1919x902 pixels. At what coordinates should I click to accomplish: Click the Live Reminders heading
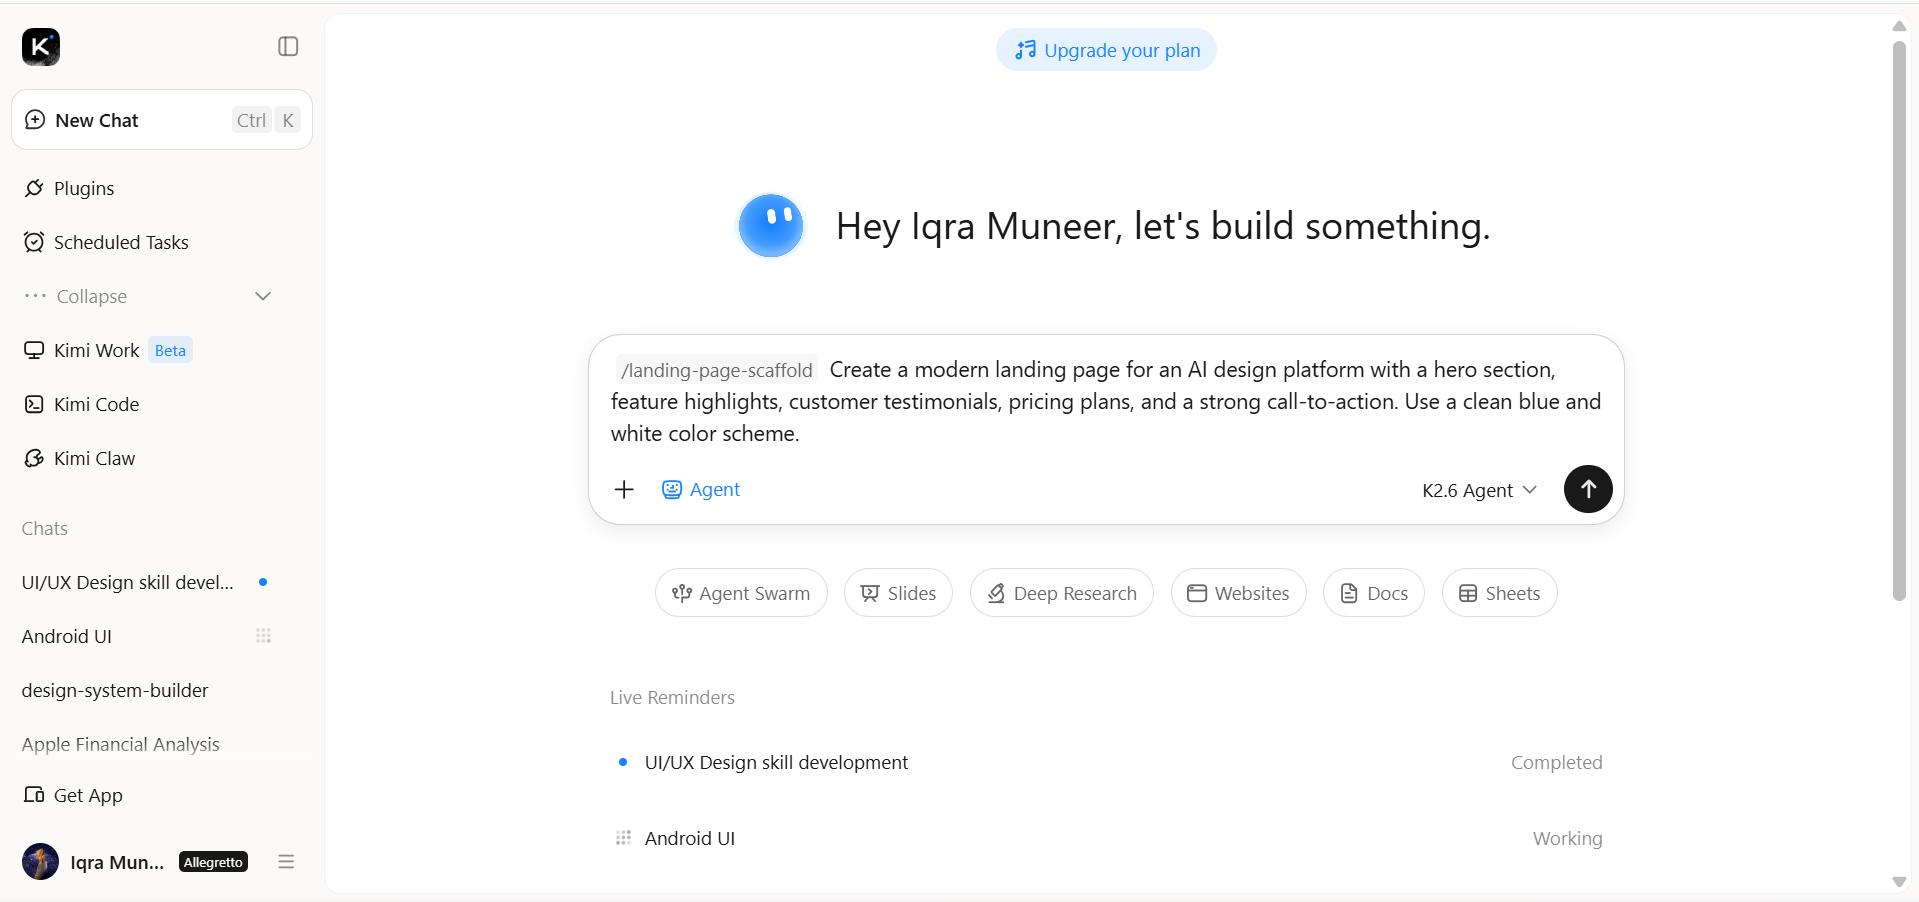click(x=672, y=697)
